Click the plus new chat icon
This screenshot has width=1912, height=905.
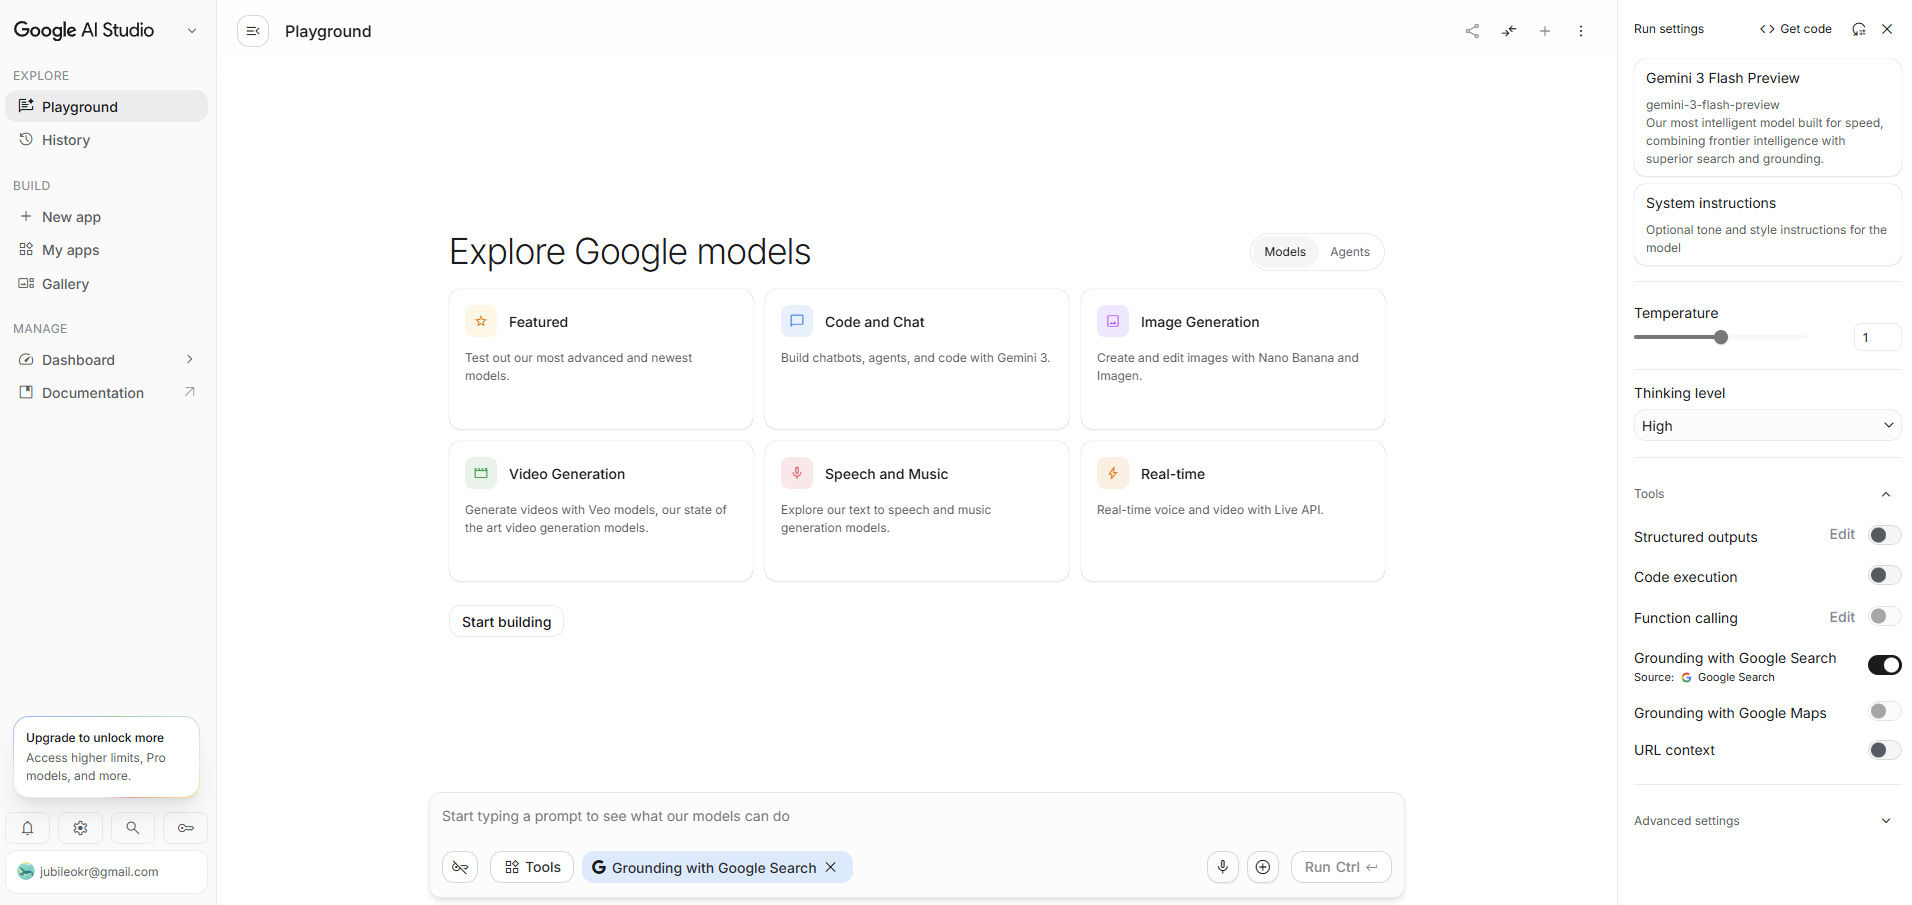coord(1545,31)
